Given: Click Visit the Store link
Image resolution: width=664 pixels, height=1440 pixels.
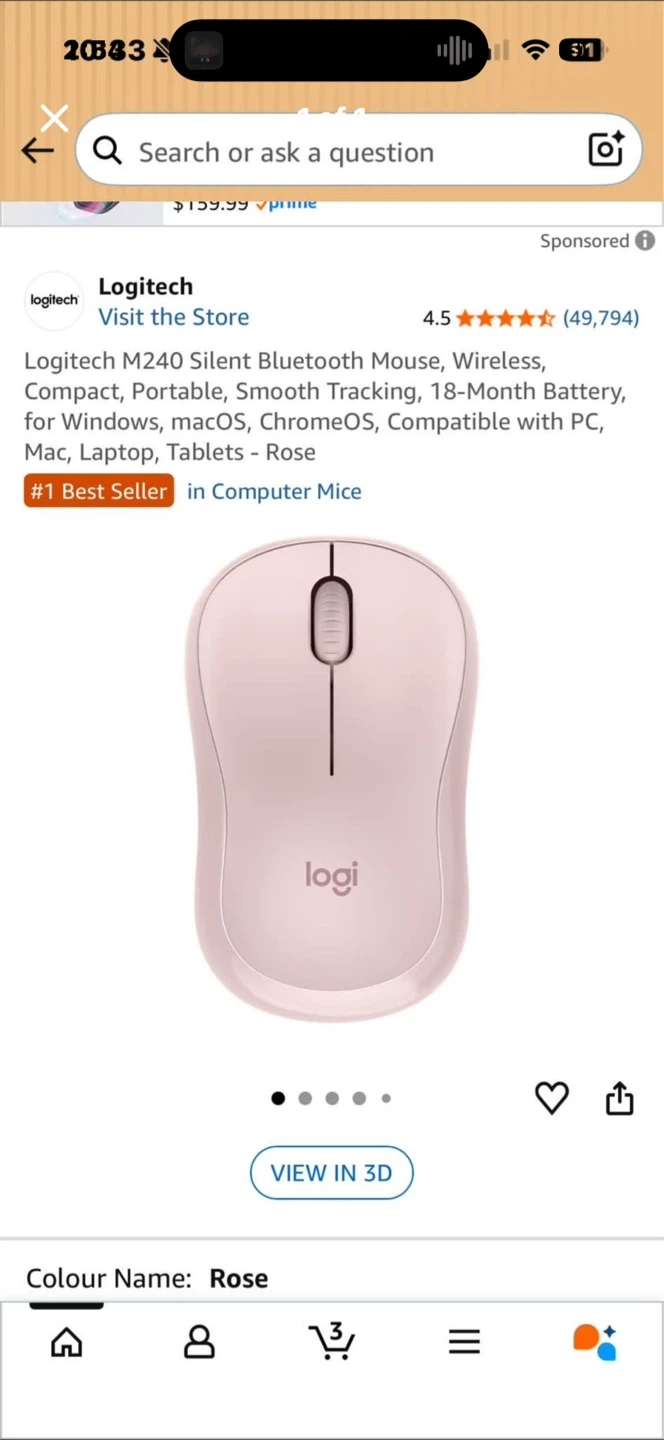Looking at the screenshot, I should tap(174, 317).
